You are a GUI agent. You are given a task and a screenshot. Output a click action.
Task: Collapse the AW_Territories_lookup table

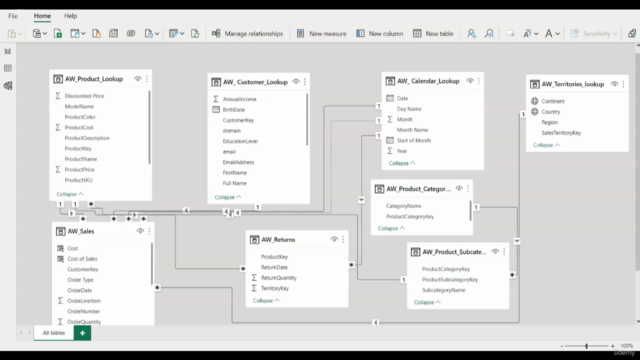pos(547,145)
